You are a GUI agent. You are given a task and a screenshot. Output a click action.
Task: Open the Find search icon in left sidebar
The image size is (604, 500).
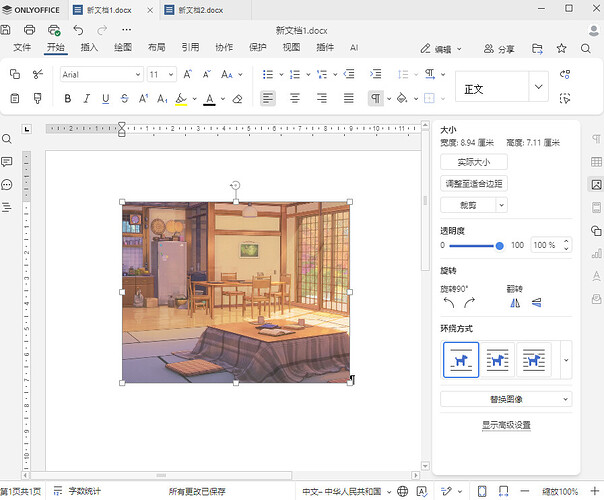coord(7,139)
